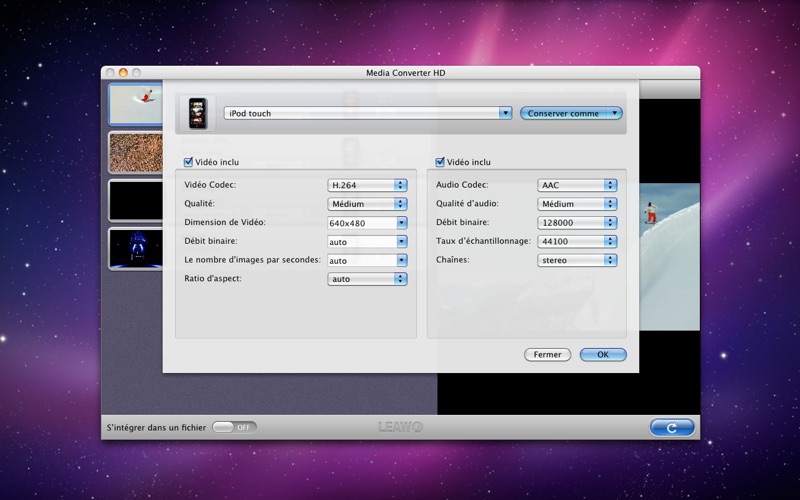The width and height of the screenshot is (800, 500).
Task: Click the OK button
Action: (603, 355)
